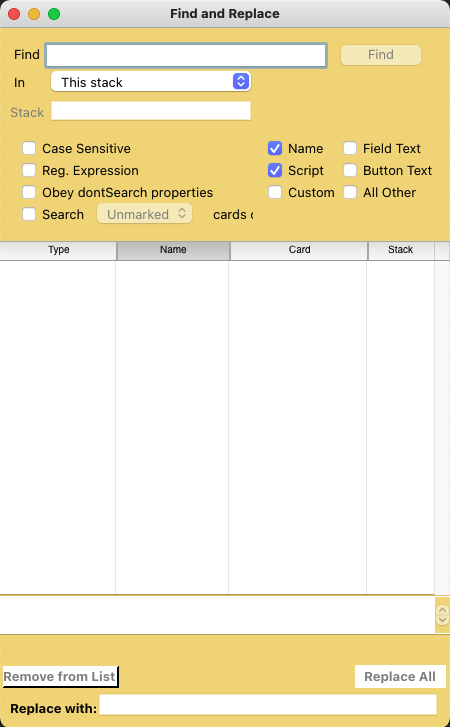Click the preview pane scroll stepper
This screenshot has width=450, height=727.
tap(443, 615)
